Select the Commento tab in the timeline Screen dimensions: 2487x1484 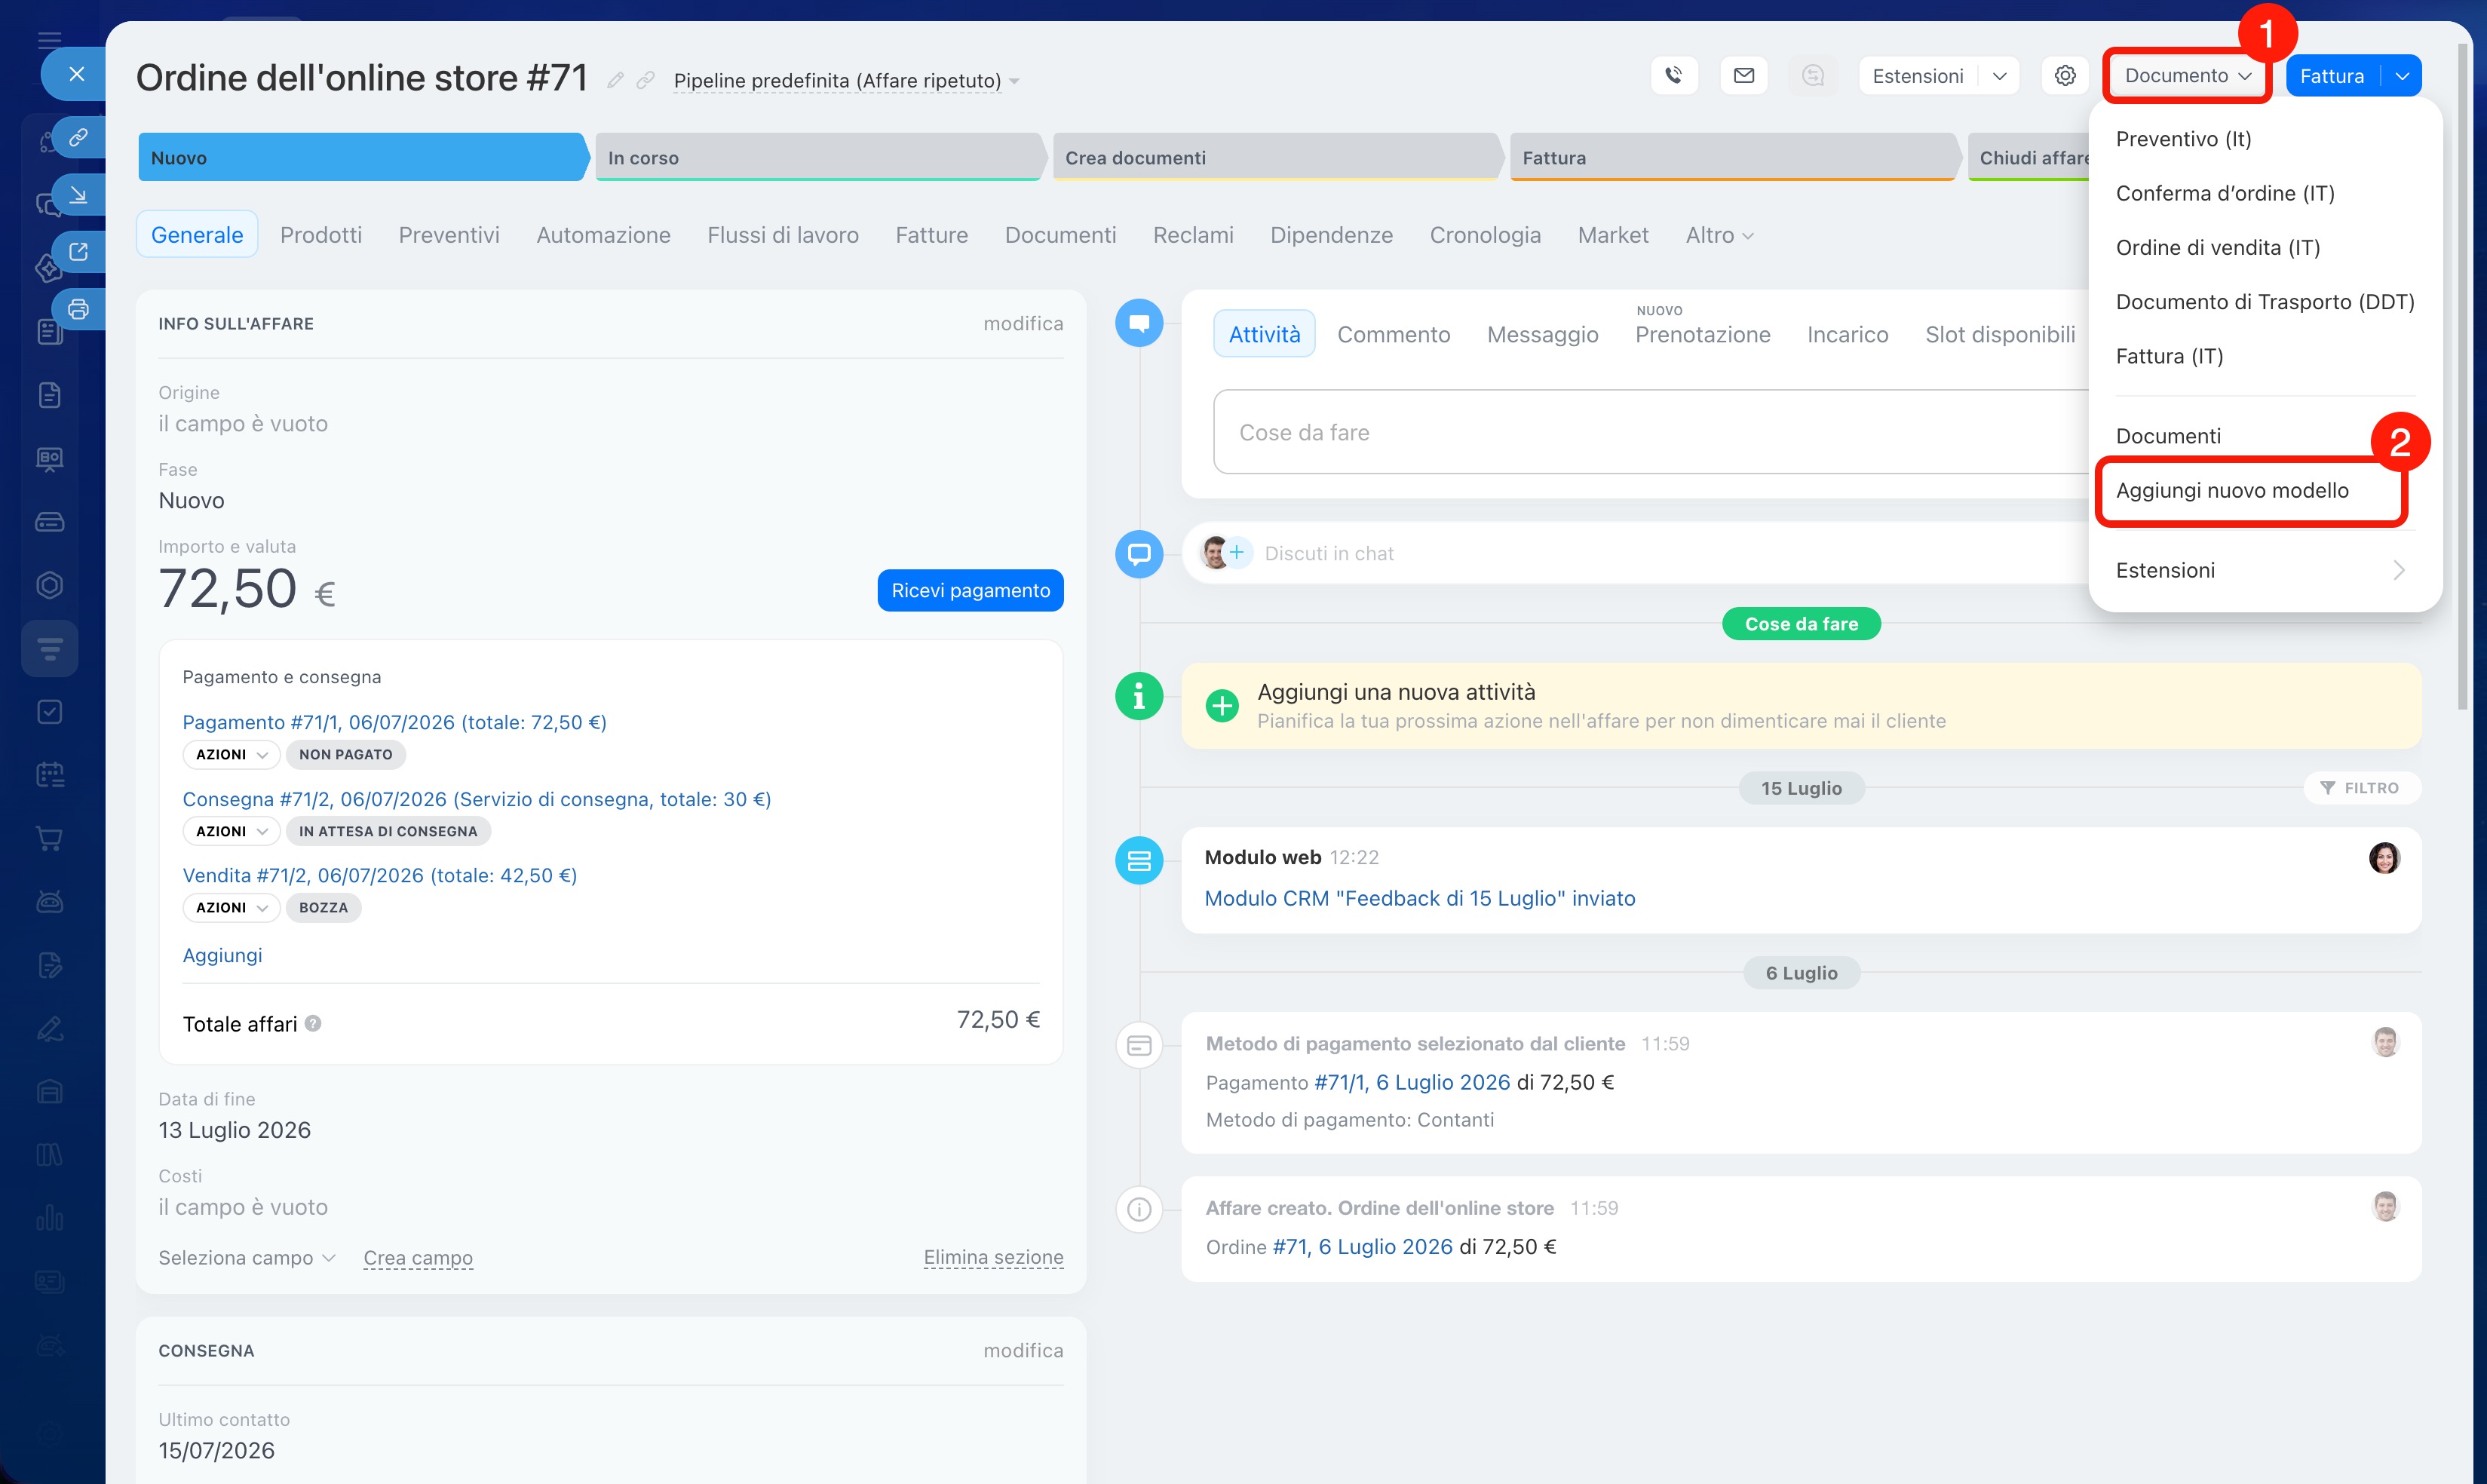click(x=1393, y=334)
